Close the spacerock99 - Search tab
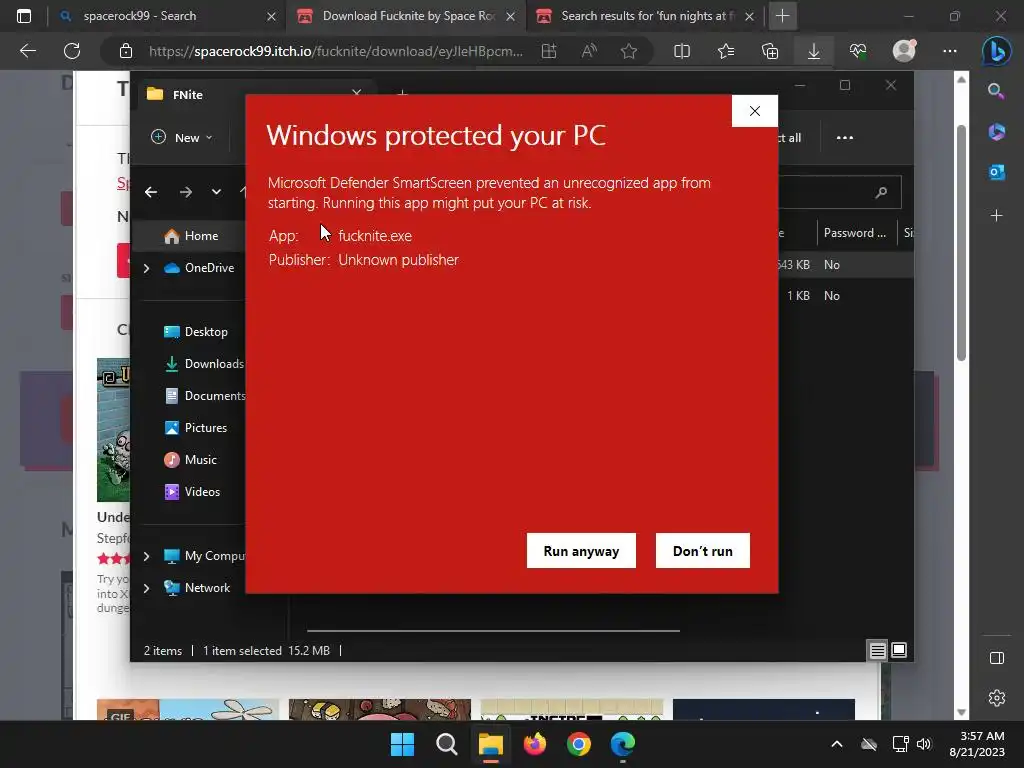Image resolution: width=1024 pixels, height=768 pixels. point(271,16)
